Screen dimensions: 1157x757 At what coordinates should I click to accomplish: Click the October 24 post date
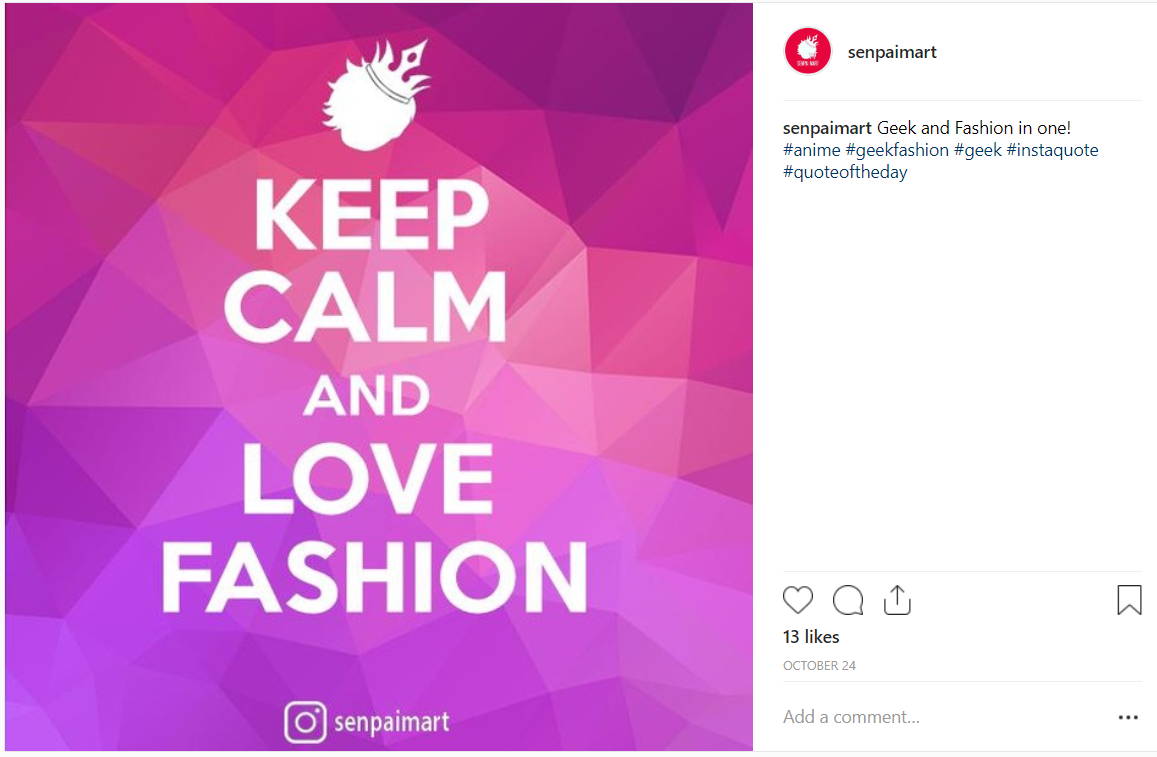pos(819,666)
